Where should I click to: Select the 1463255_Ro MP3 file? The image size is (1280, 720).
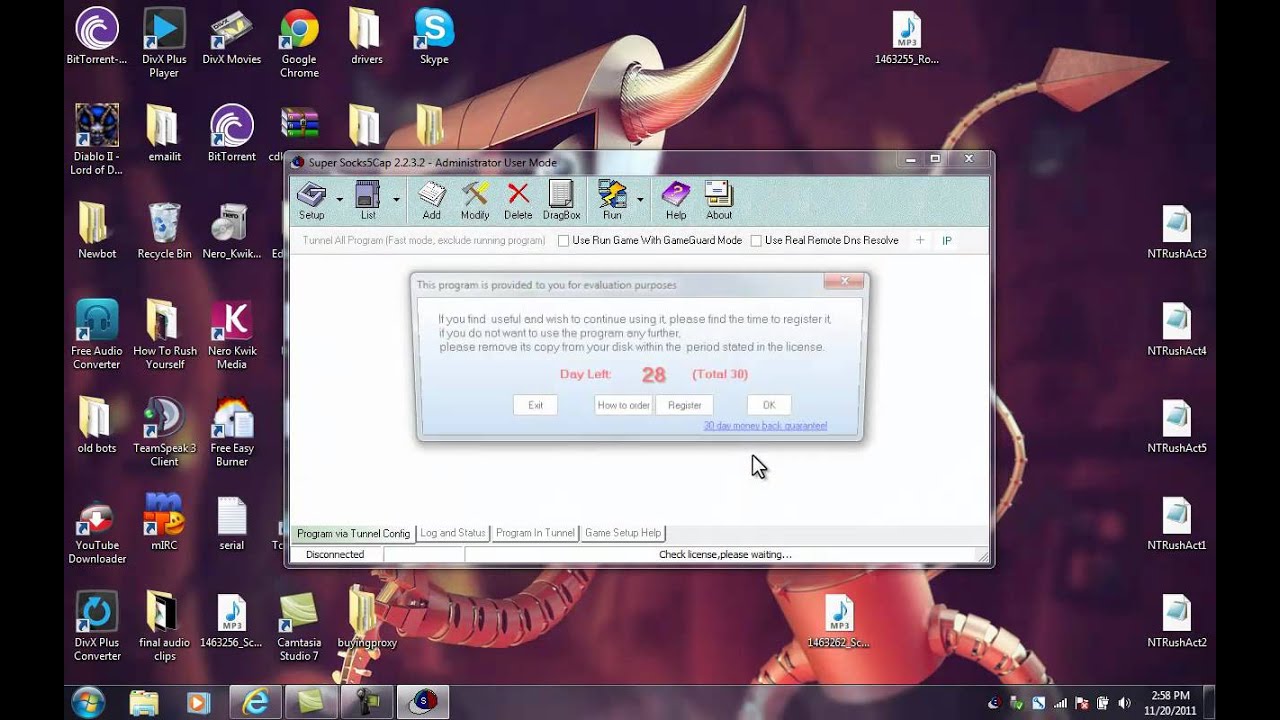click(907, 37)
